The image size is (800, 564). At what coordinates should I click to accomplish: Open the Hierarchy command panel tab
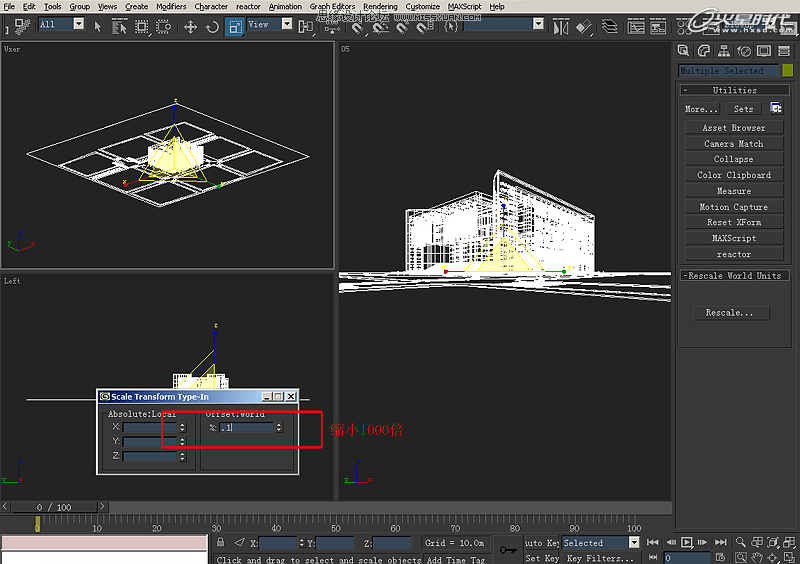coord(722,50)
